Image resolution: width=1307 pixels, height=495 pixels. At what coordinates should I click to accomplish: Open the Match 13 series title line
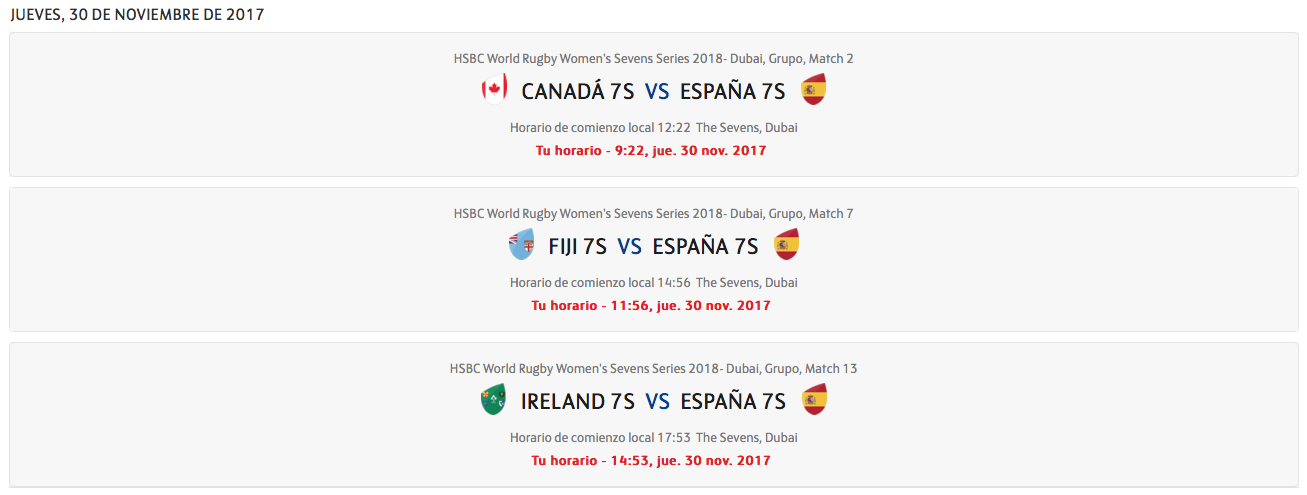[x=653, y=369]
